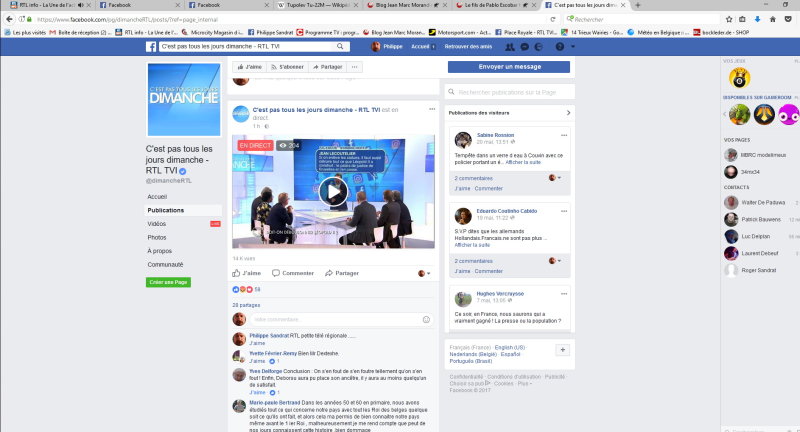Click S'abonner to follow the page

point(287,67)
